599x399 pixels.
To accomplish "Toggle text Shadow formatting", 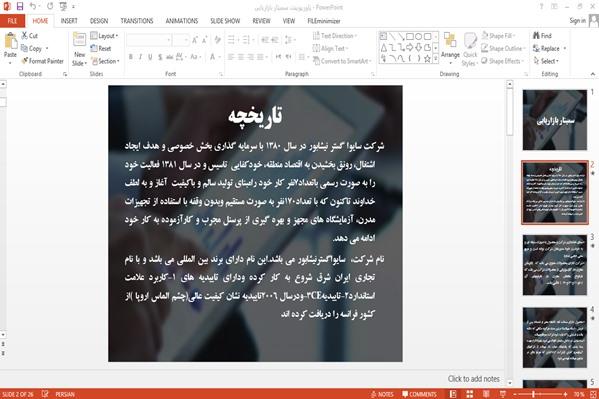I will point(160,57).
